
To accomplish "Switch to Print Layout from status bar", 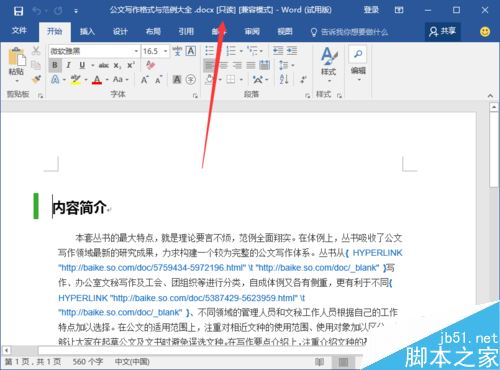I will click(343, 362).
